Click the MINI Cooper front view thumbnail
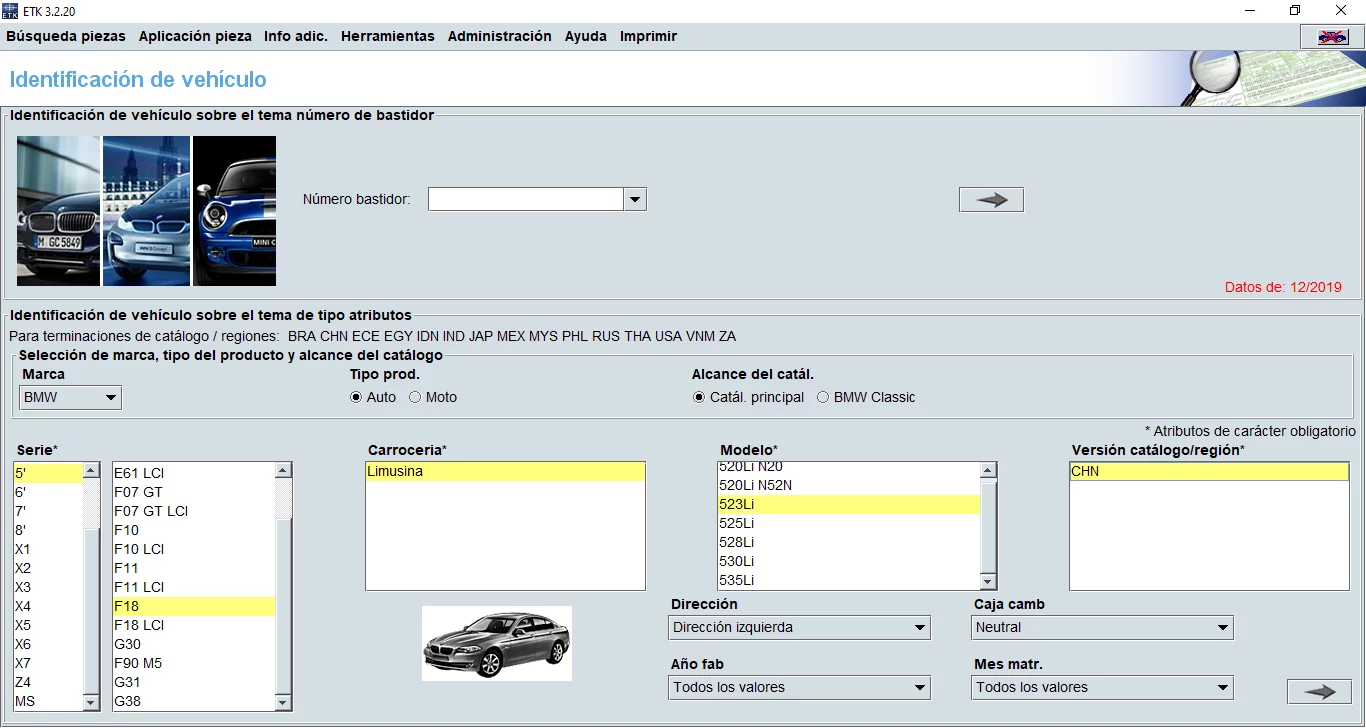1366x728 pixels. click(x=234, y=210)
